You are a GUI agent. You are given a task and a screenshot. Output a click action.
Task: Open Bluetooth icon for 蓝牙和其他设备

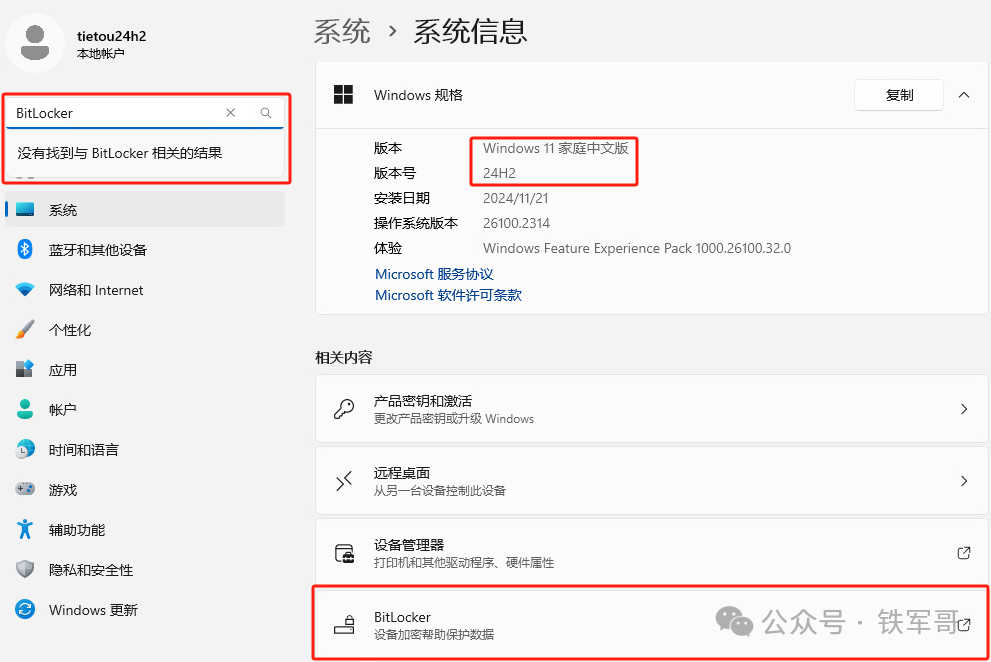pos(25,249)
